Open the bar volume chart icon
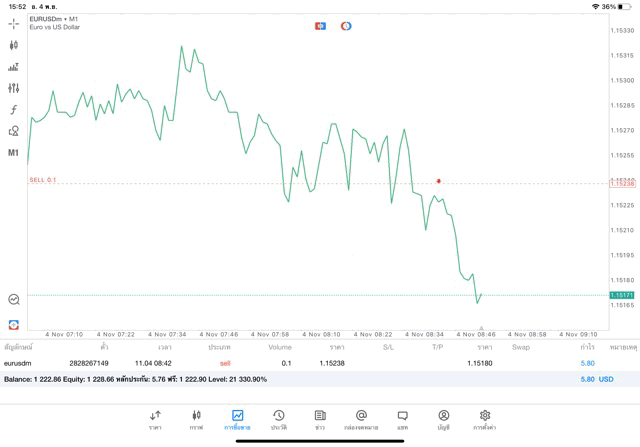This screenshot has height=447, width=640. tap(13, 67)
